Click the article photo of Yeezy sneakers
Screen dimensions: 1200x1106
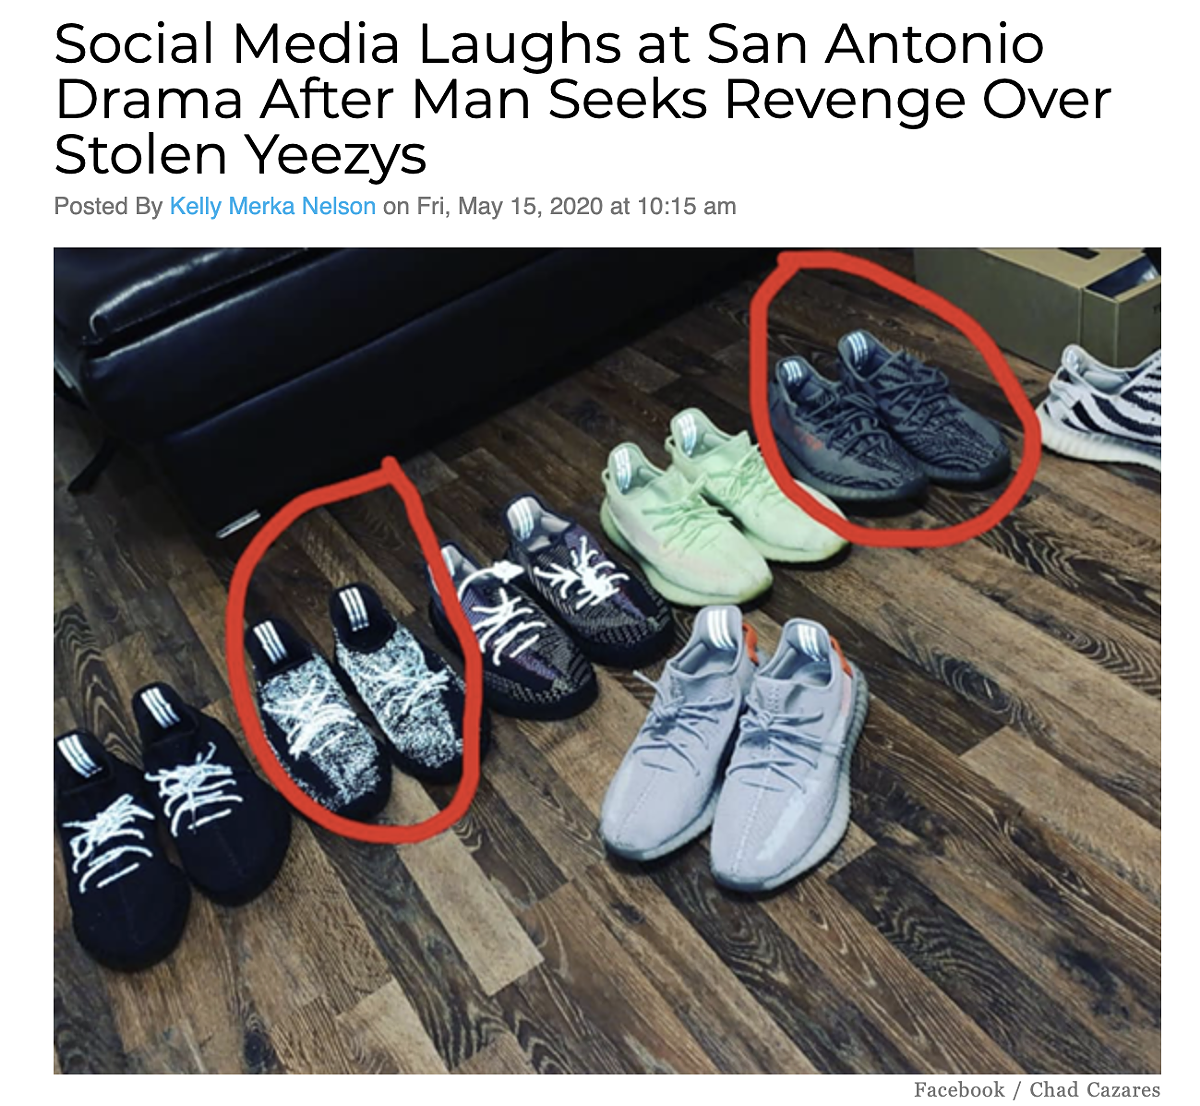pyautogui.click(x=607, y=660)
